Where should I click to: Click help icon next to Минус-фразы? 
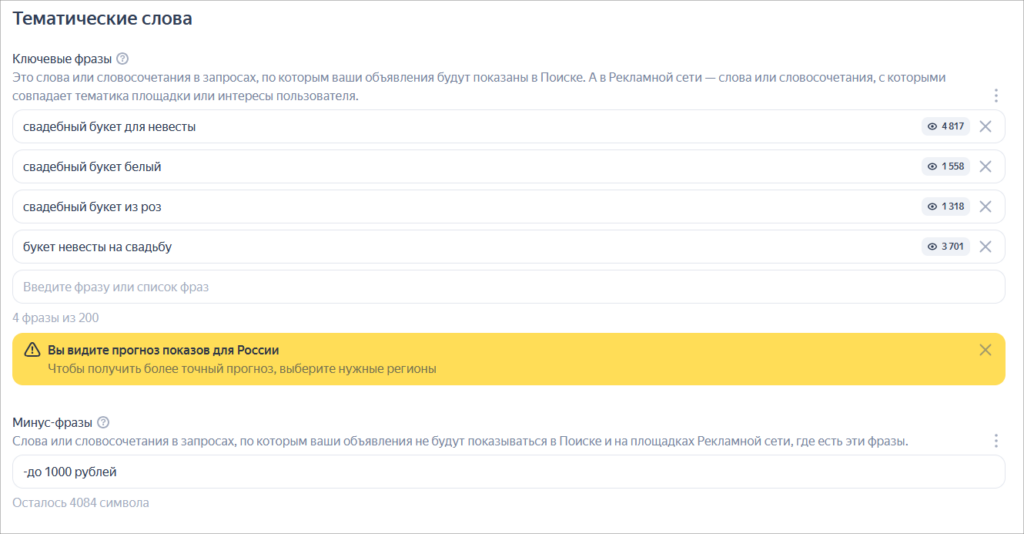click(103, 423)
